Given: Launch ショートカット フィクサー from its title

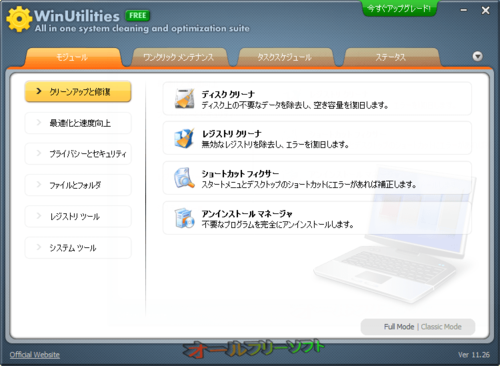Looking at the screenshot, I should point(240,173).
